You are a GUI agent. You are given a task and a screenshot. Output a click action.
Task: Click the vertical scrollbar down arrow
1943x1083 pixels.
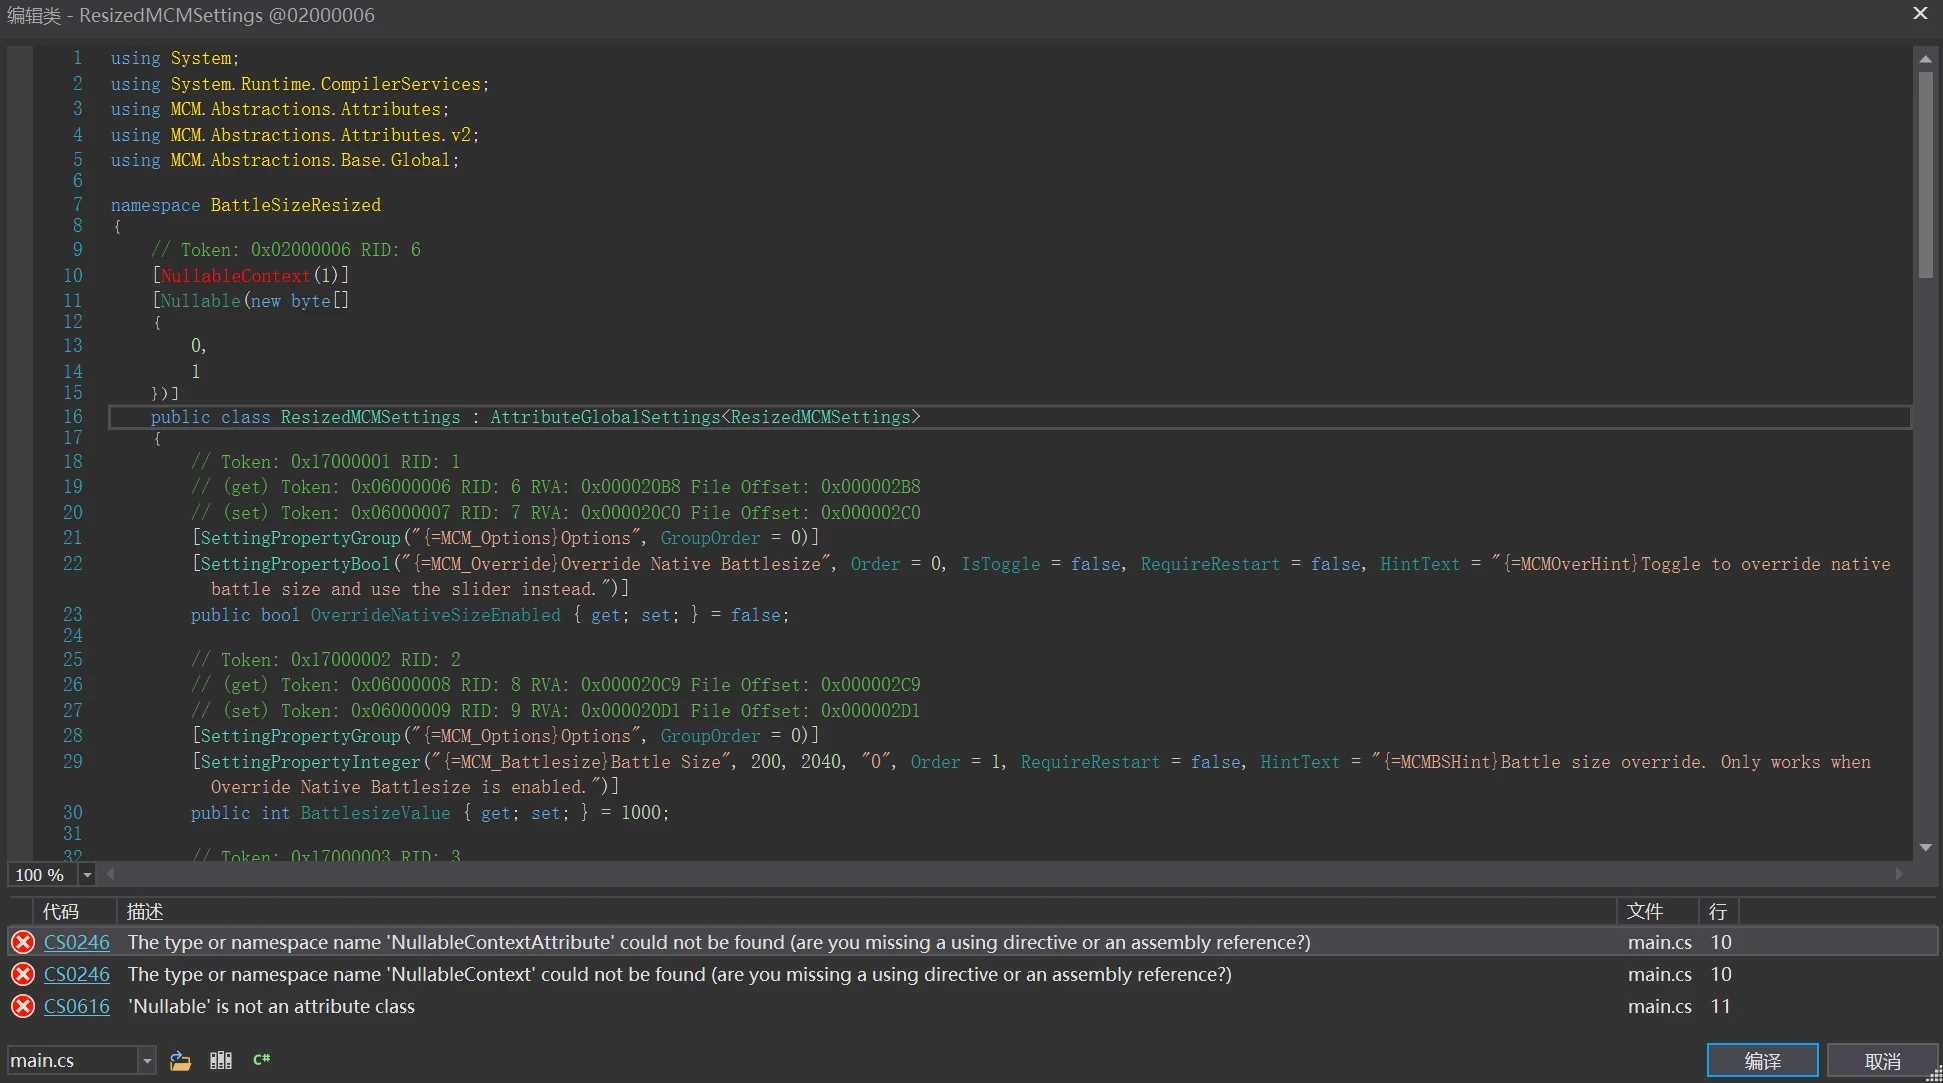click(x=1925, y=848)
